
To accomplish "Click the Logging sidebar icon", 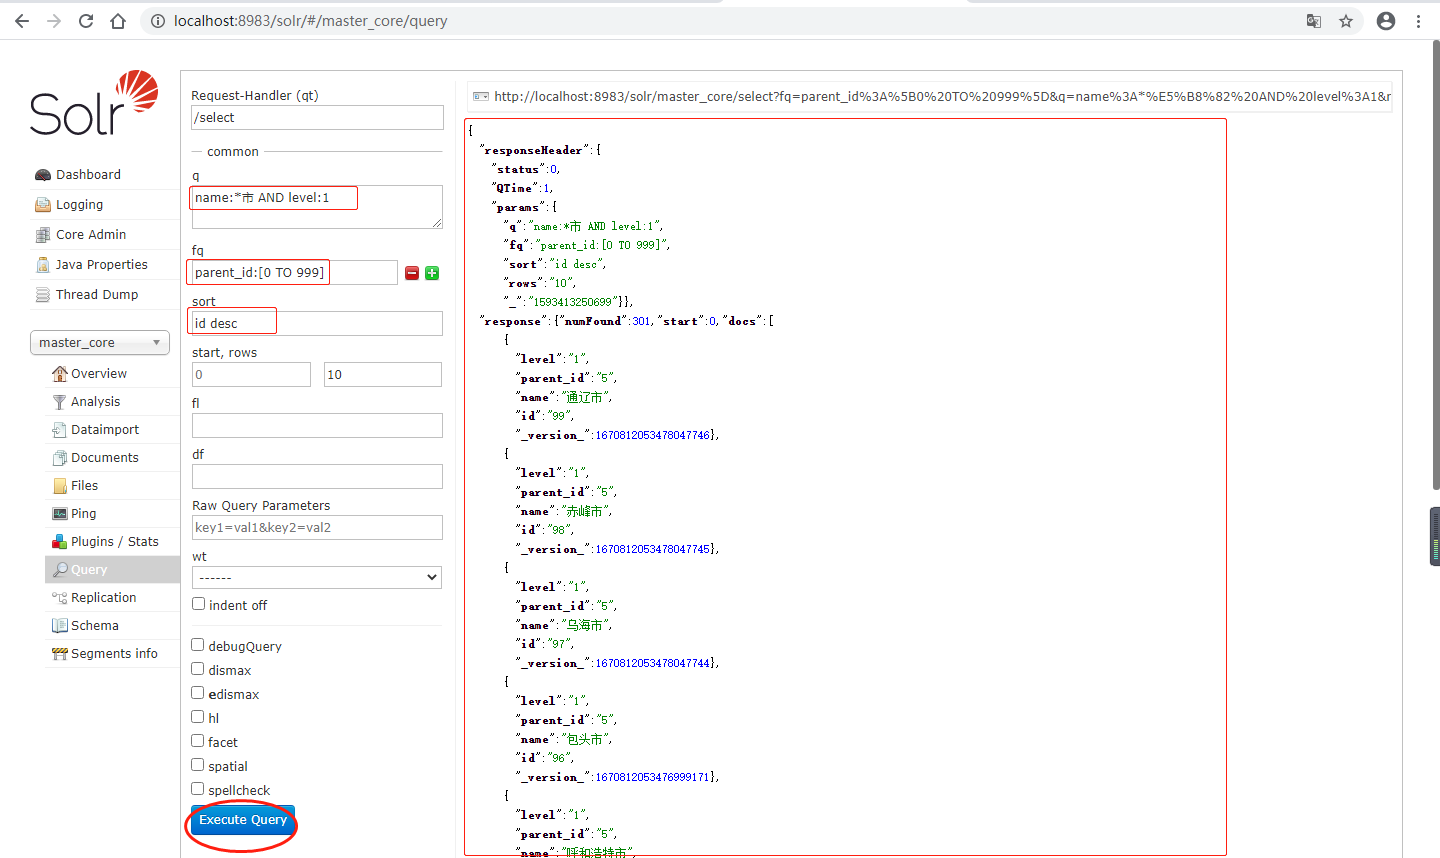I will (43, 205).
